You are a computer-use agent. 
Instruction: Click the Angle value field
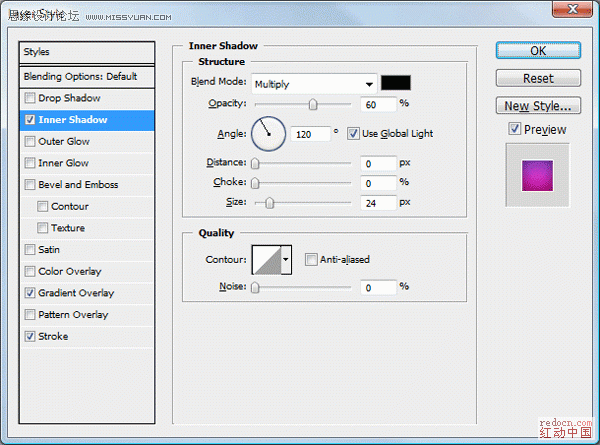coord(310,134)
